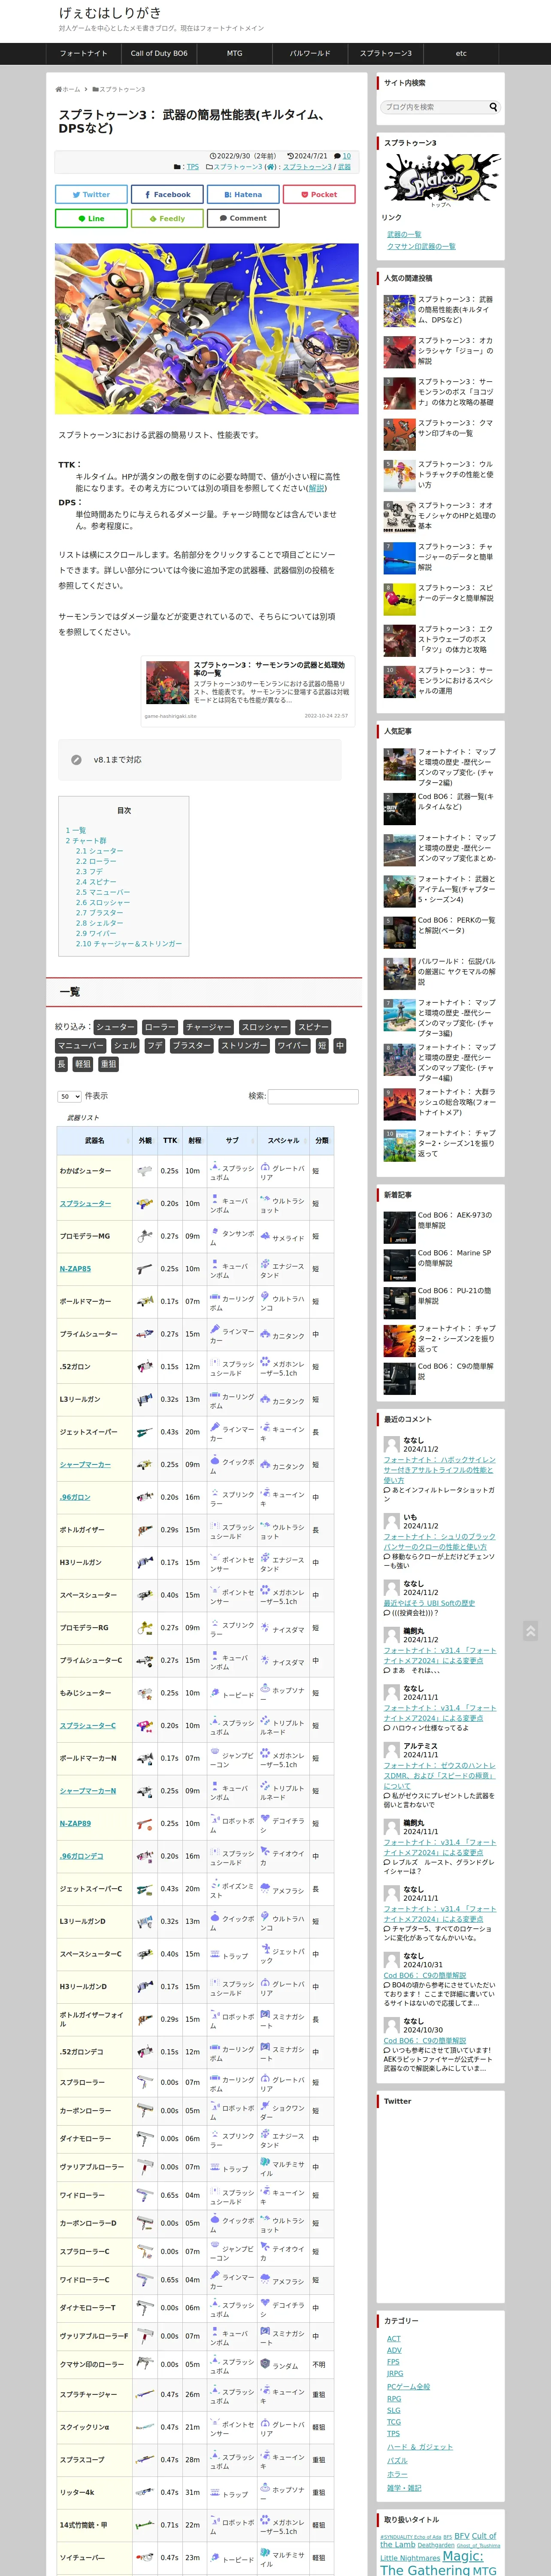Click the スプラシューター weapon image
This screenshot has width=551, height=2576.
point(145,1203)
